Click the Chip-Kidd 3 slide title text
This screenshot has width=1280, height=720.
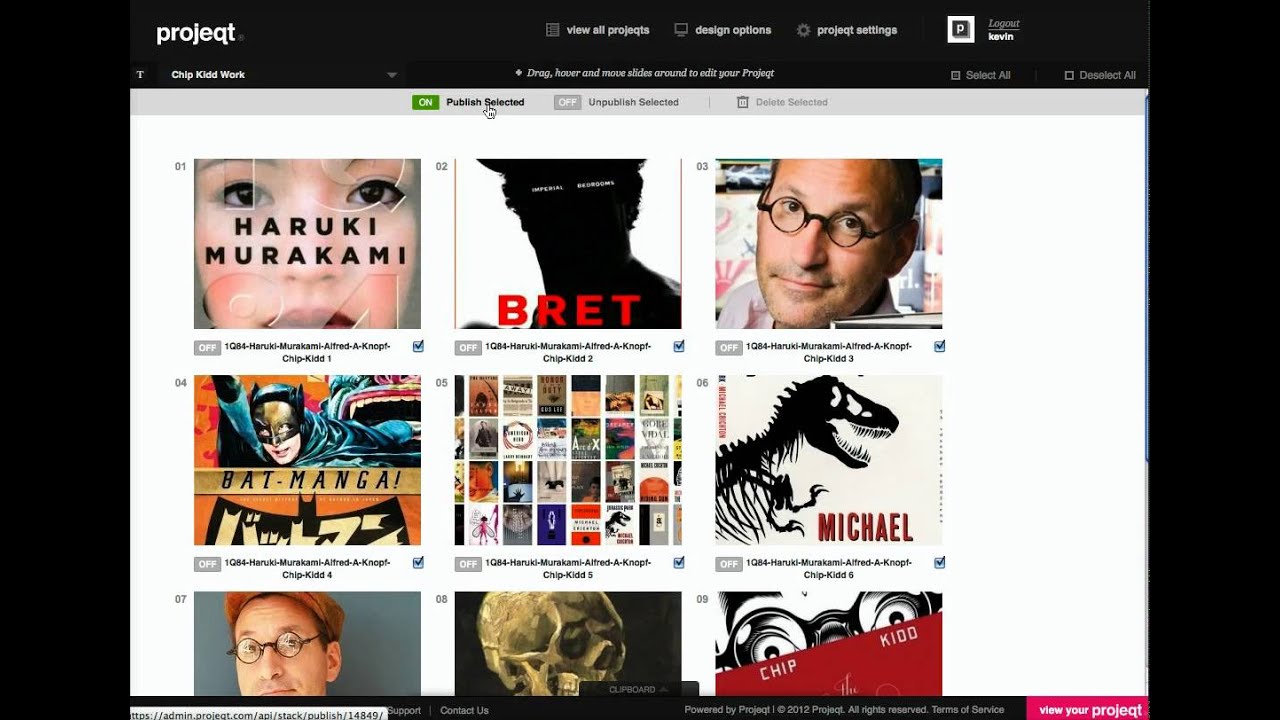[x=829, y=352]
